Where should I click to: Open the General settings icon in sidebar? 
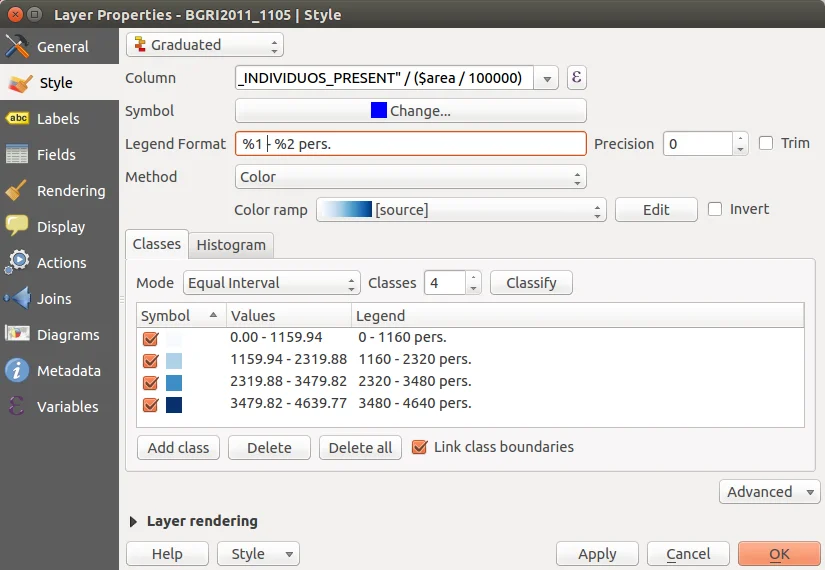18,47
